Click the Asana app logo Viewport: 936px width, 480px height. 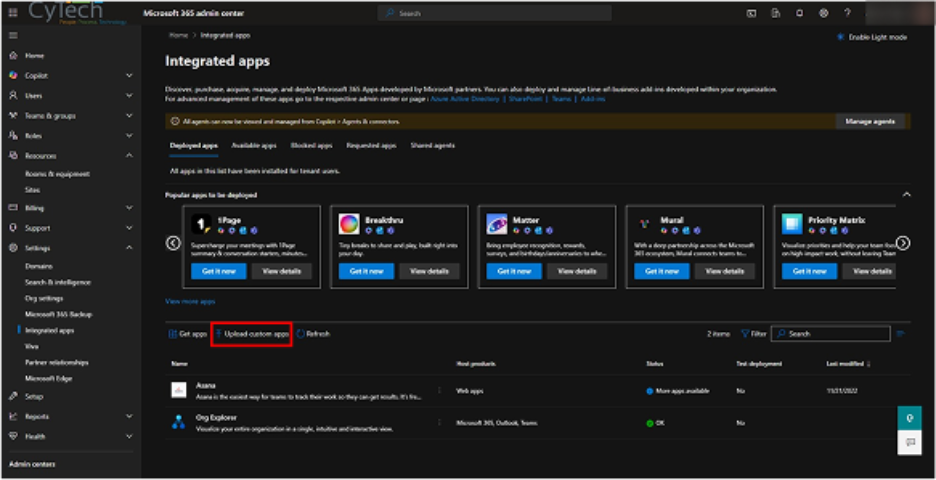(178, 390)
